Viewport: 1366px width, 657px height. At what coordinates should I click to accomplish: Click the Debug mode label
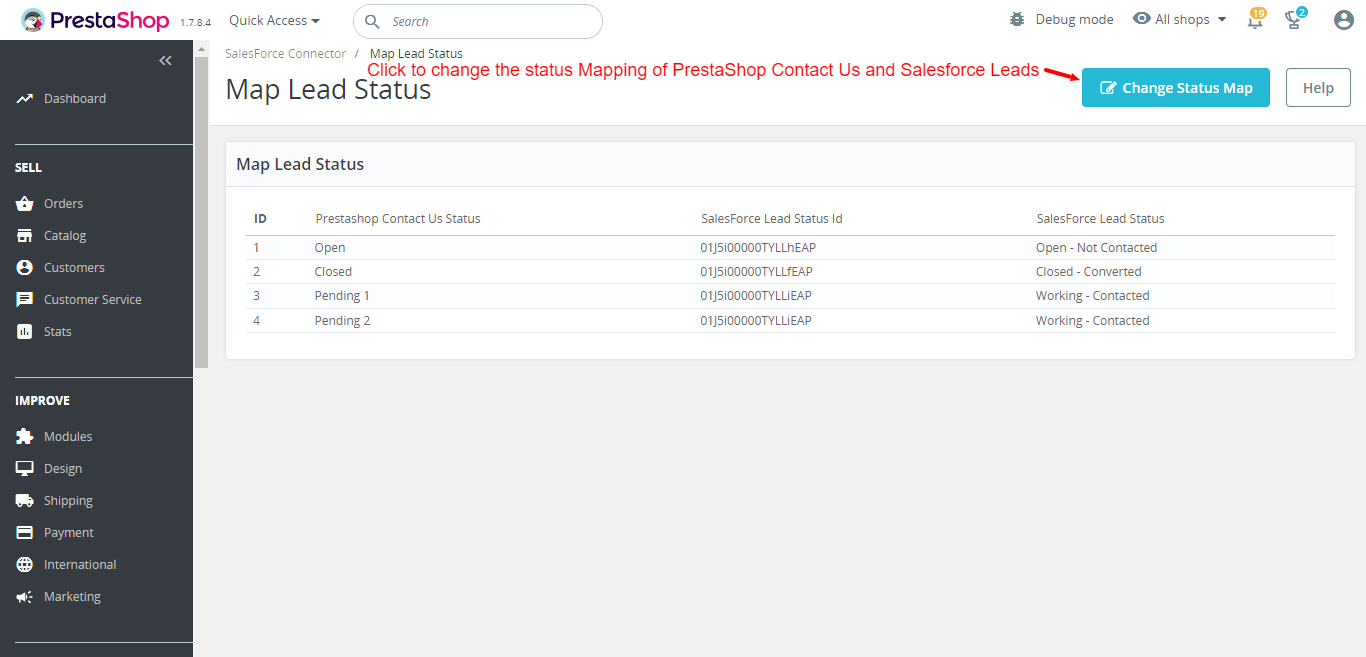coord(1075,20)
